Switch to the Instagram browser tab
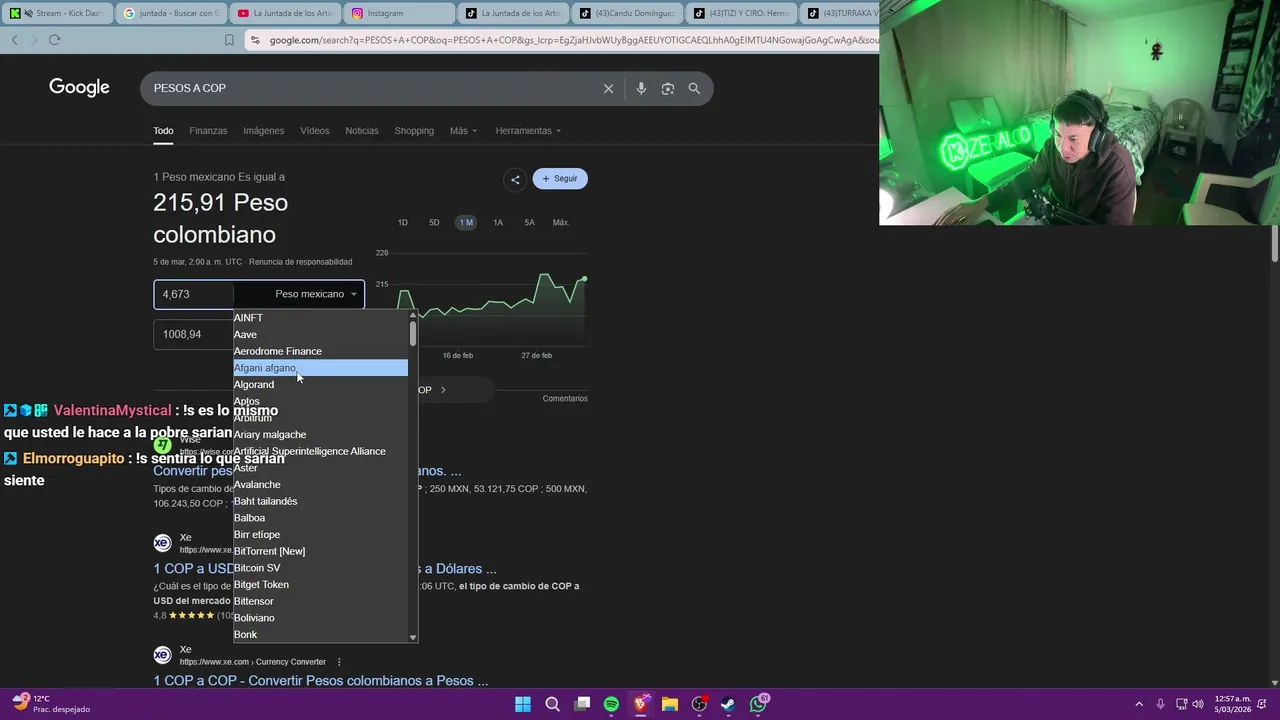Image resolution: width=1280 pixels, height=720 pixels. pyautogui.click(x=399, y=13)
